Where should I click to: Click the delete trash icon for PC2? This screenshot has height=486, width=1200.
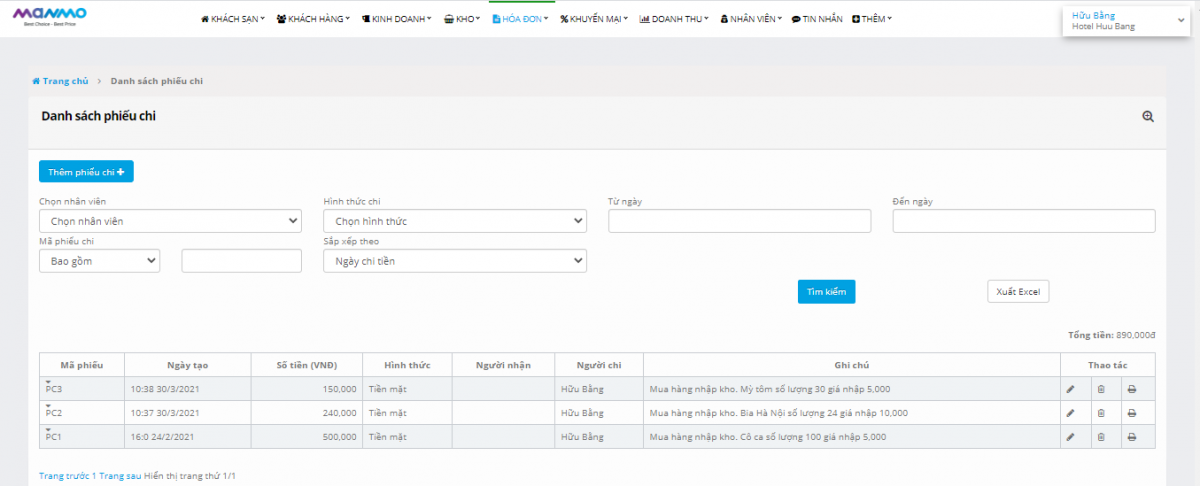(x=1101, y=413)
